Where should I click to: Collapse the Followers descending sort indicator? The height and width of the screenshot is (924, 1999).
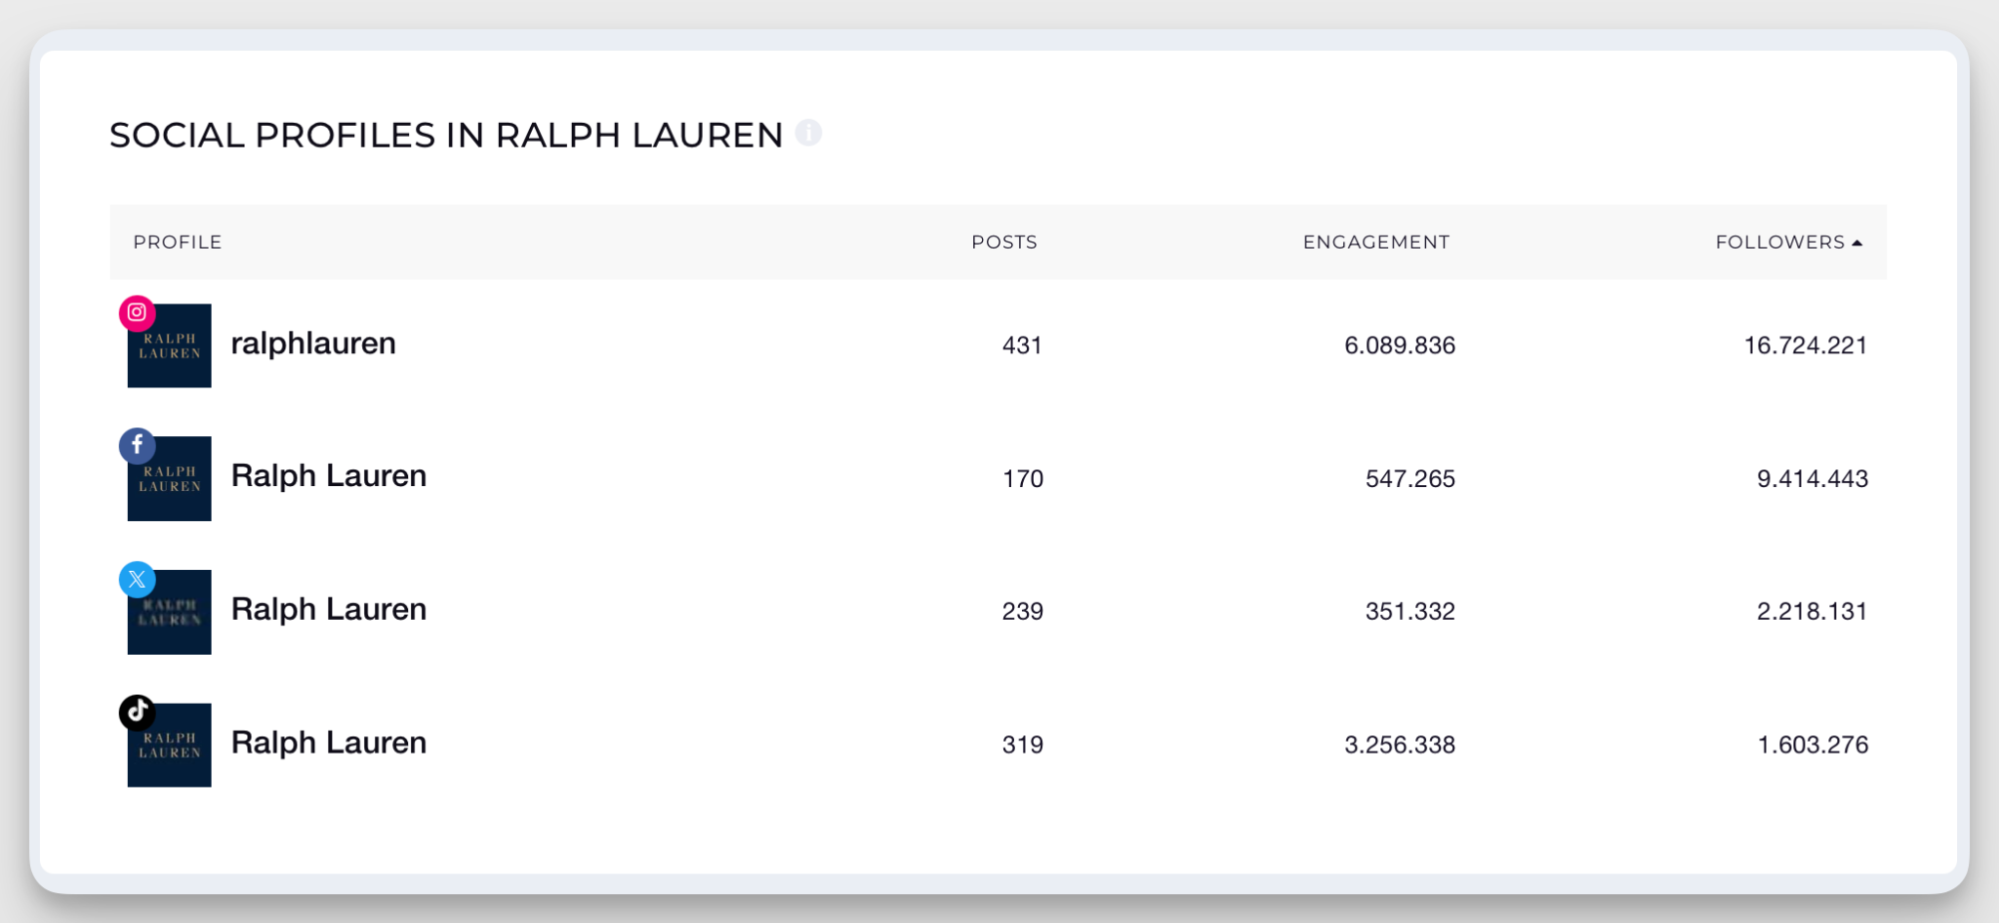pos(1858,241)
